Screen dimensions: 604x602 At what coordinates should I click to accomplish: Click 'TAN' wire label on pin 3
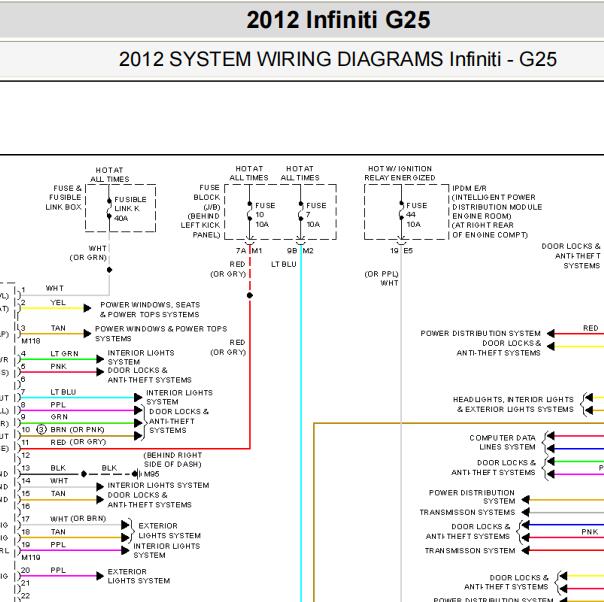tap(58, 328)
